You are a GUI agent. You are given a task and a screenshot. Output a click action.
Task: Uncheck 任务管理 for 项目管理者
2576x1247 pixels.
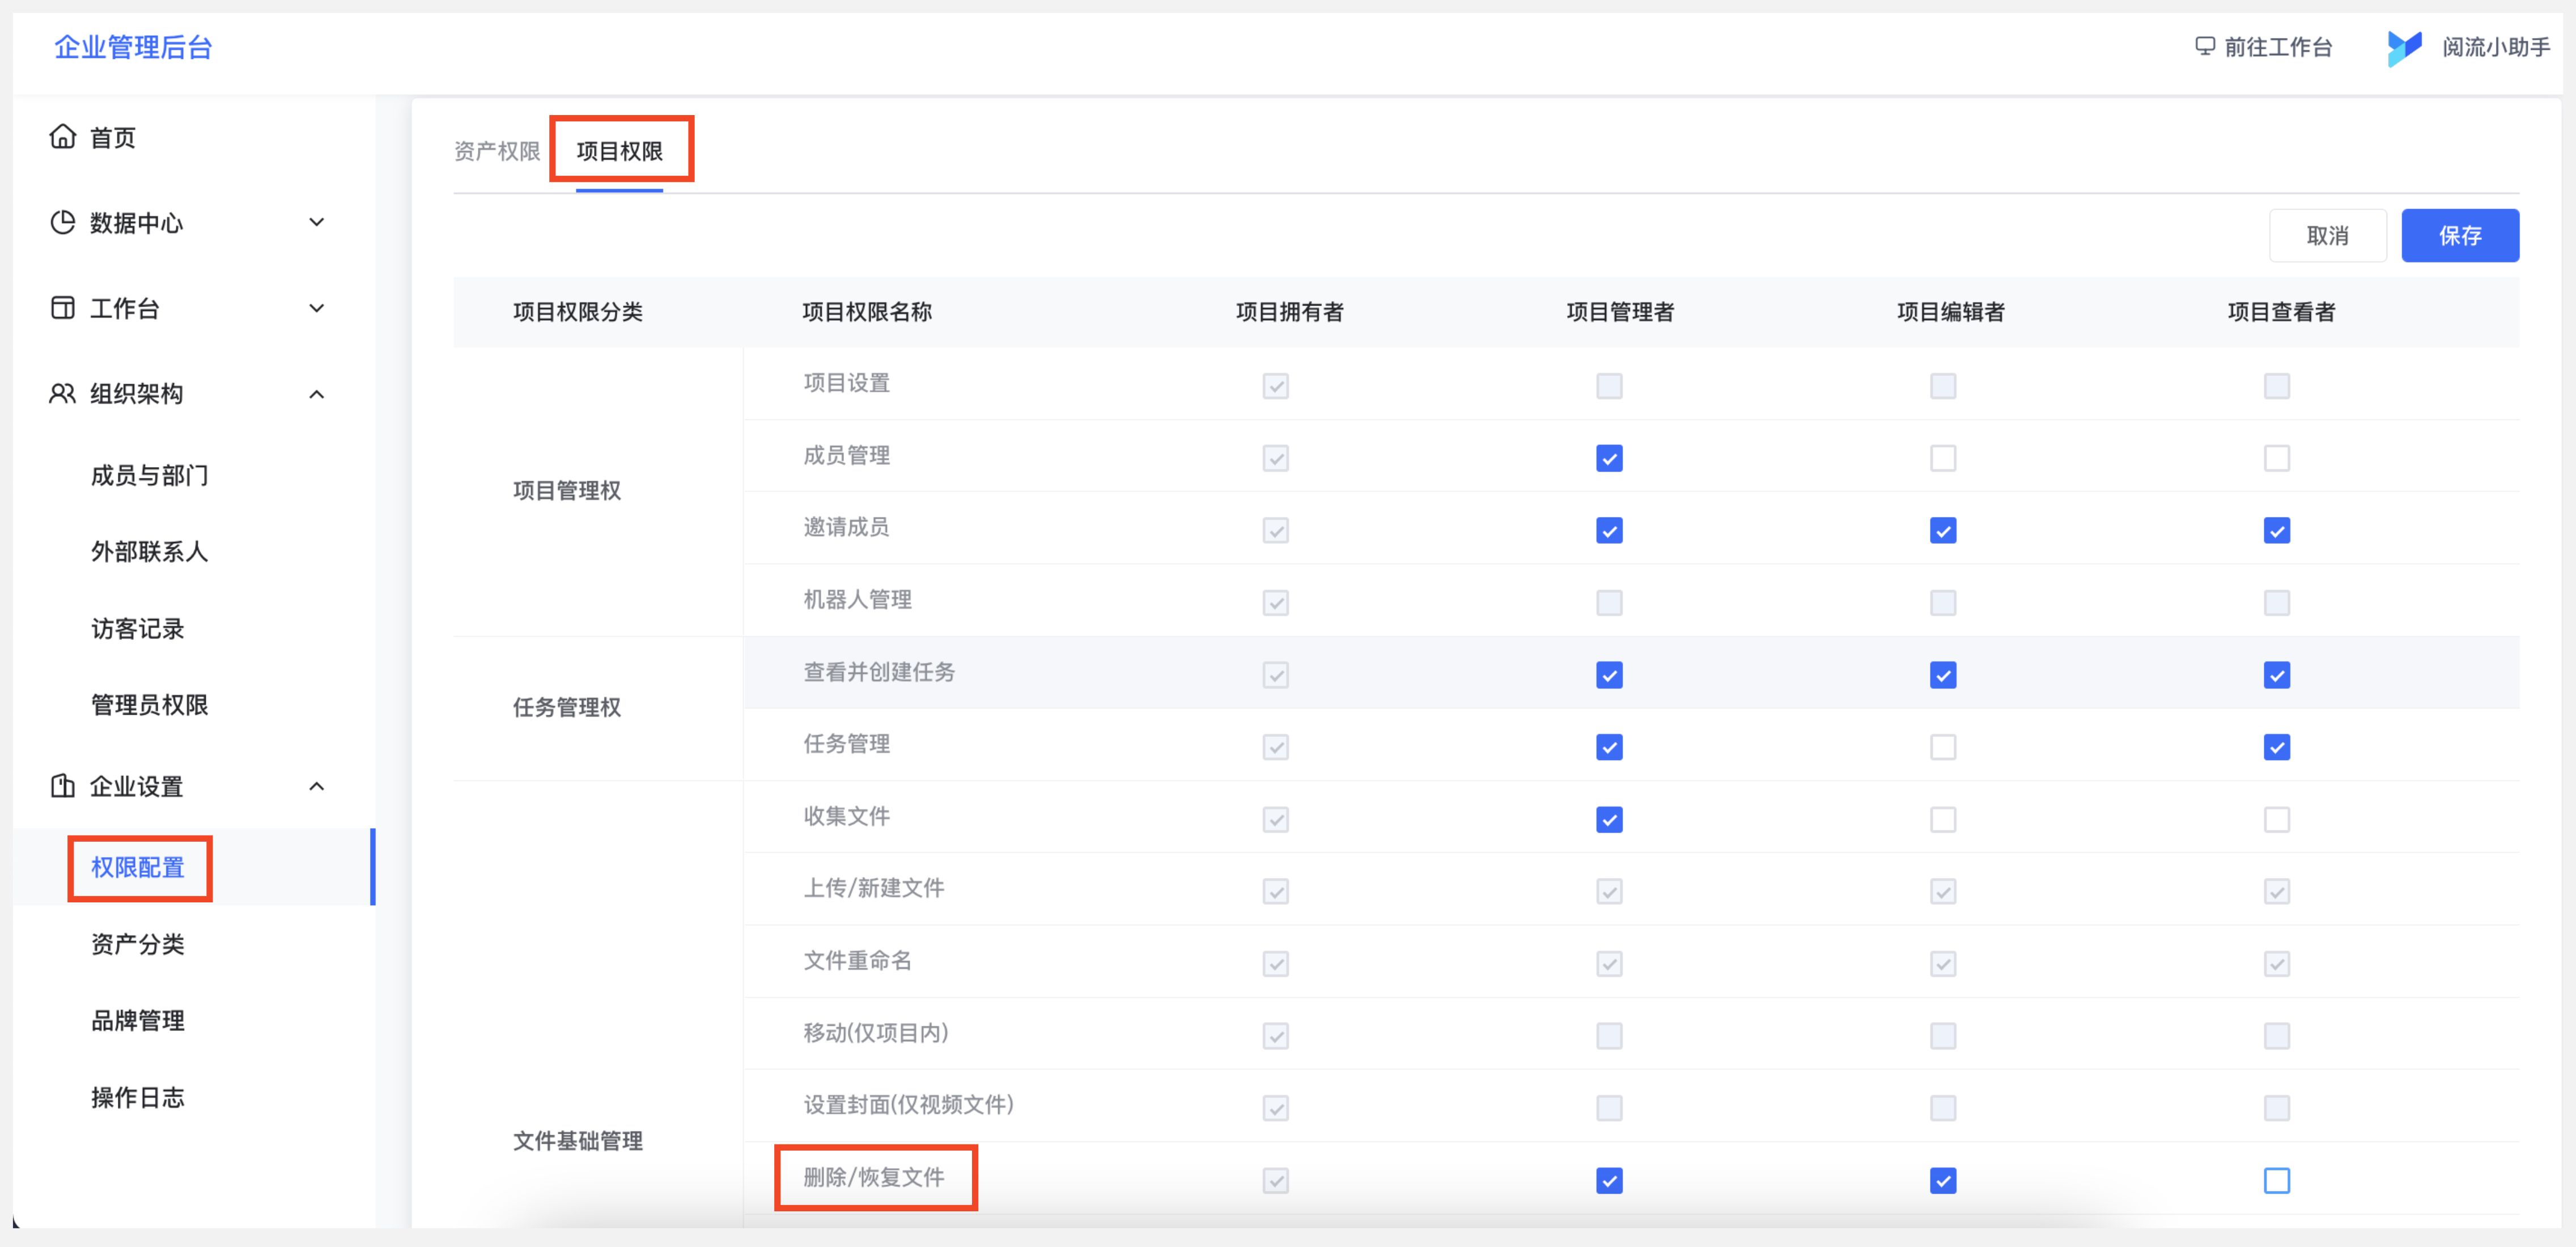tap(1609, 747)
